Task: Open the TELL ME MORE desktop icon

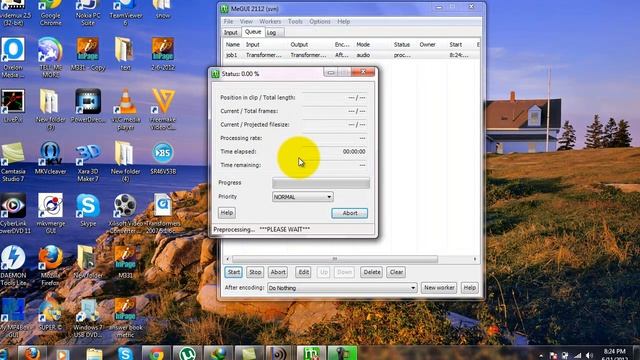Action: tap(50, 58)
